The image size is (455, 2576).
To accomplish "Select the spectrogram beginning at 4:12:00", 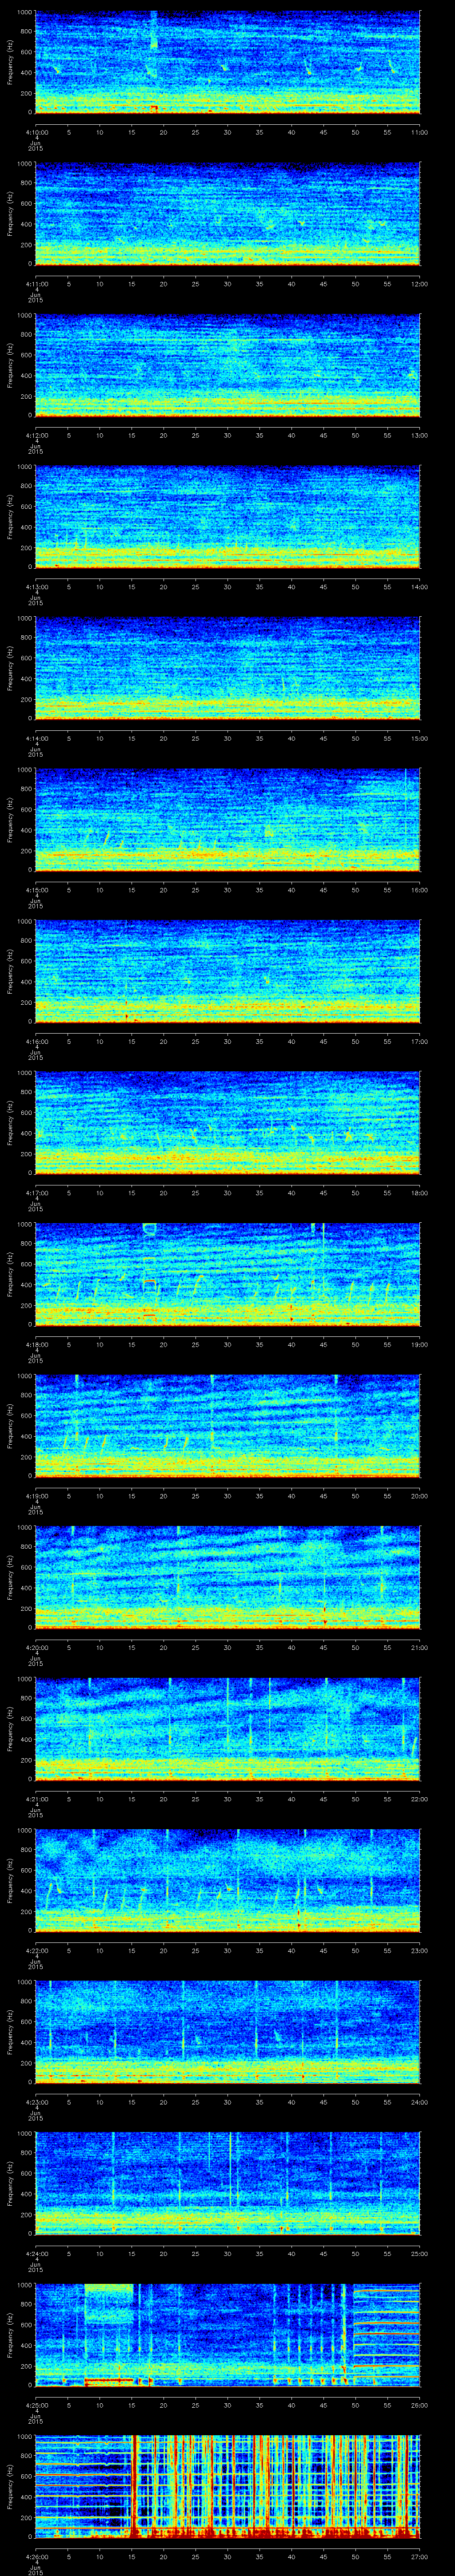I will 228,365.
